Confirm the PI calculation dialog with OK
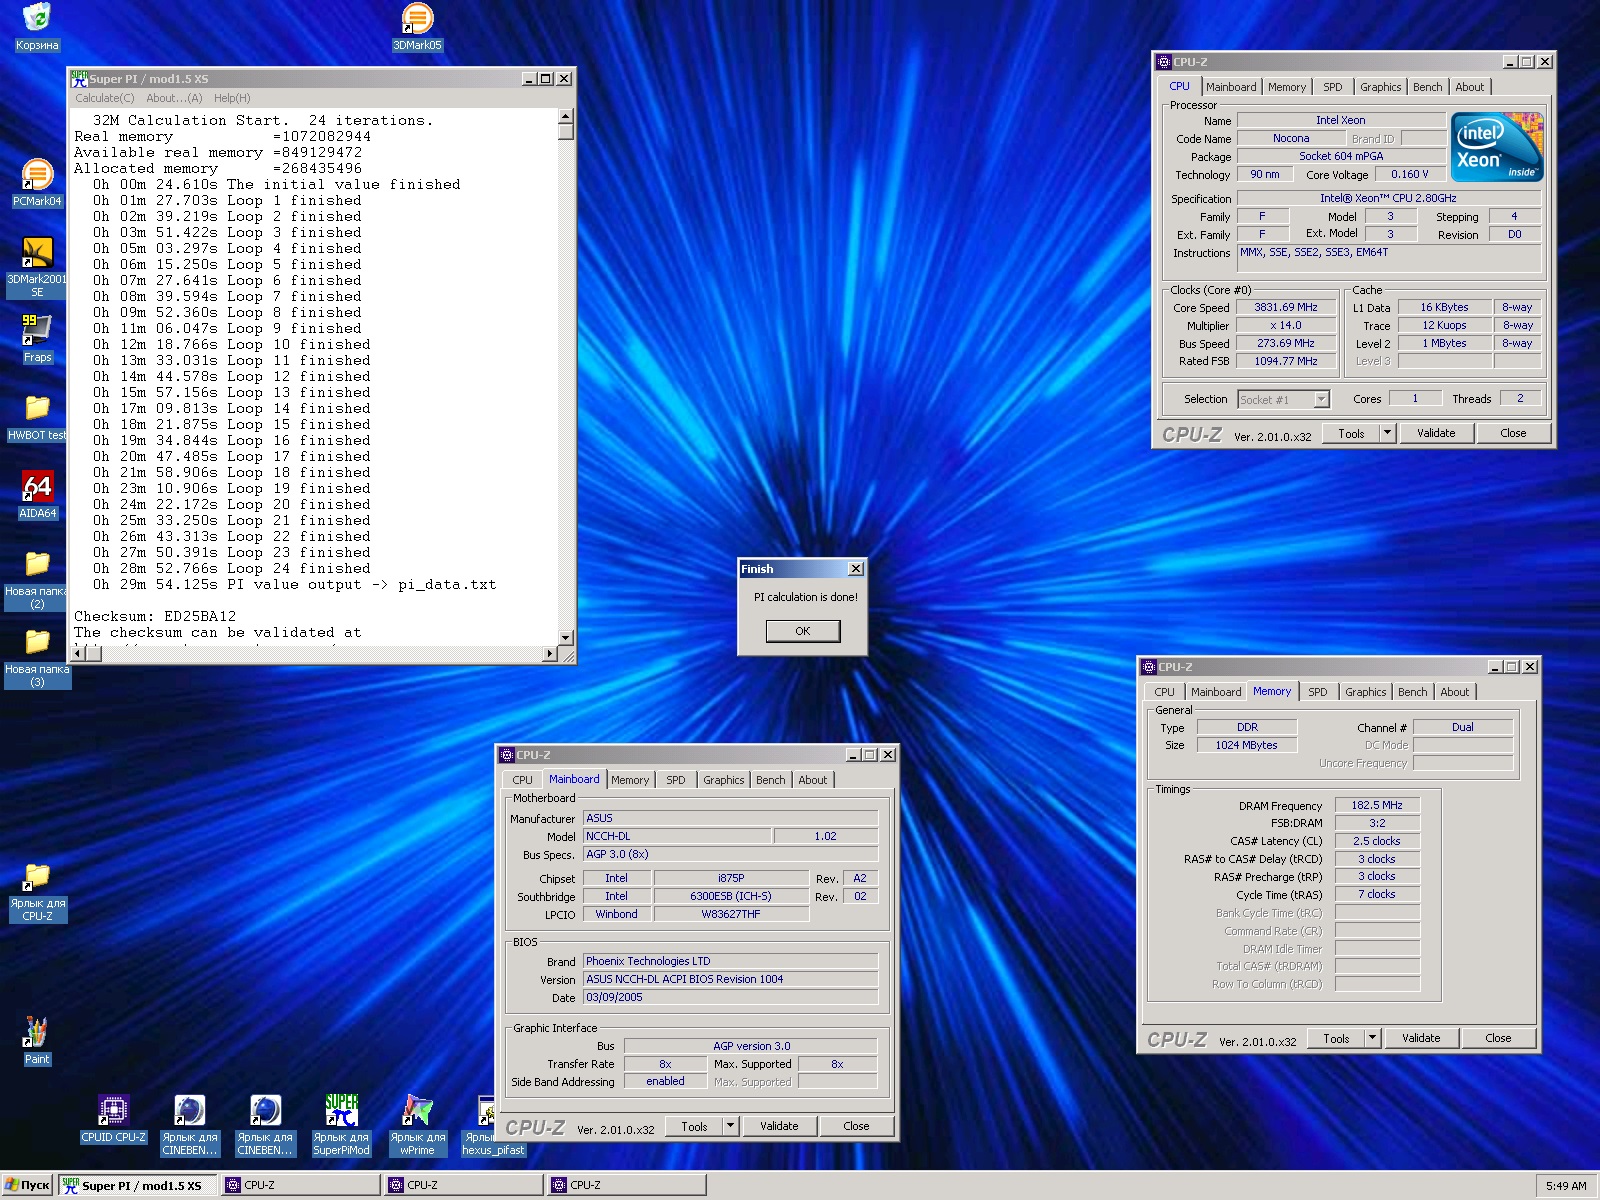The height and width of the screenshot is (1200, 1600). 803,631
